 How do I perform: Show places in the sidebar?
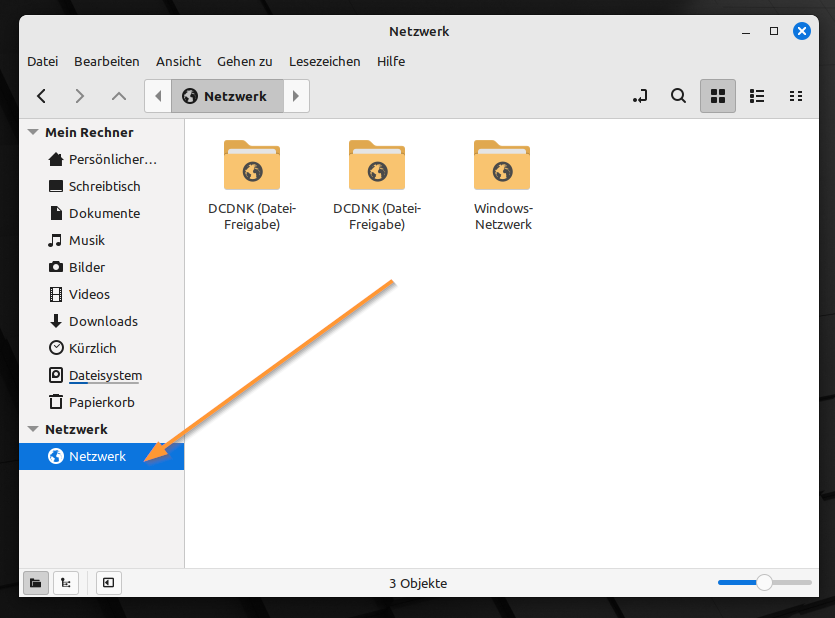(x=36, y=583)
